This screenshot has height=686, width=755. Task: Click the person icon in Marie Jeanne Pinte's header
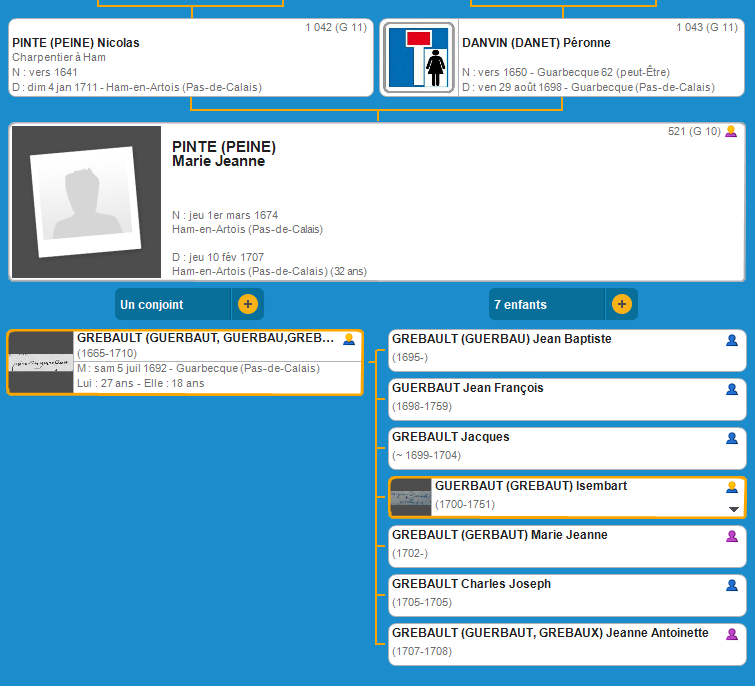[x=731, y=132]
